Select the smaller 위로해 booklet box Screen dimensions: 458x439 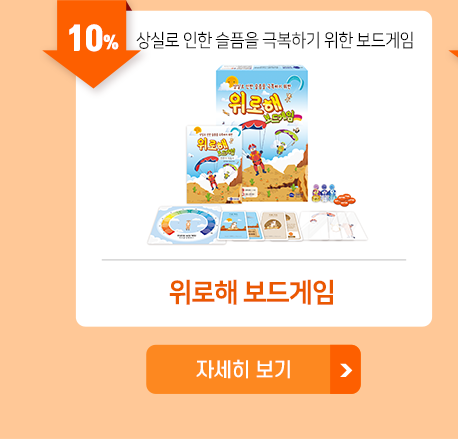[214, 165]
